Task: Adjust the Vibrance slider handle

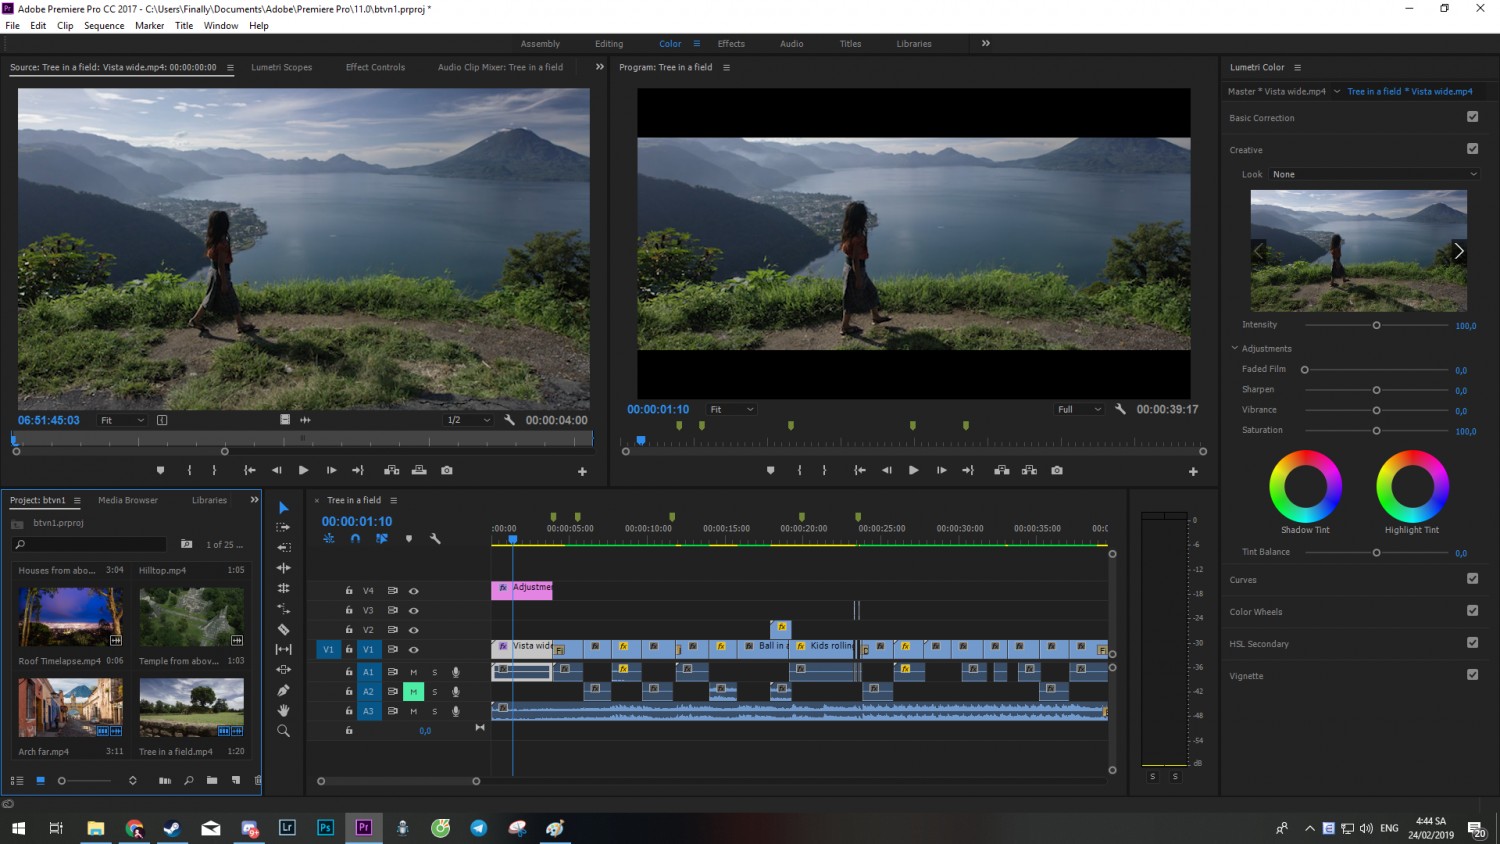Action: click(1376, 410)
